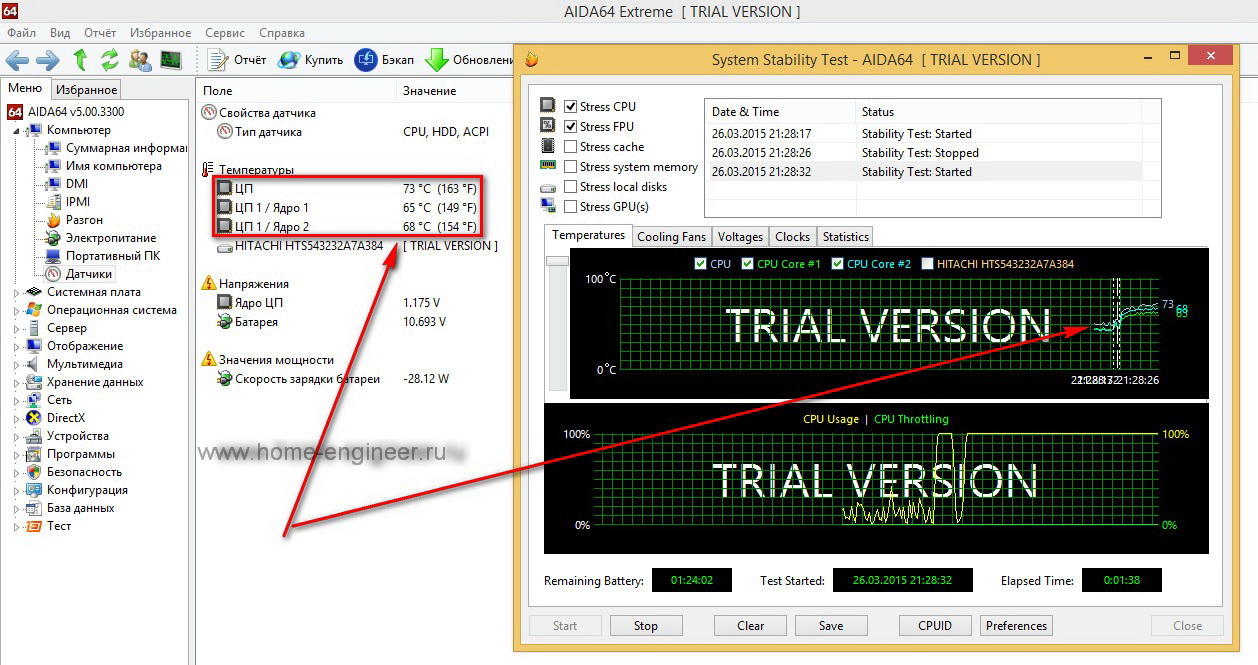The image size is (1258, 665).
Task: Open the Сервис menu
Action: 225,33
